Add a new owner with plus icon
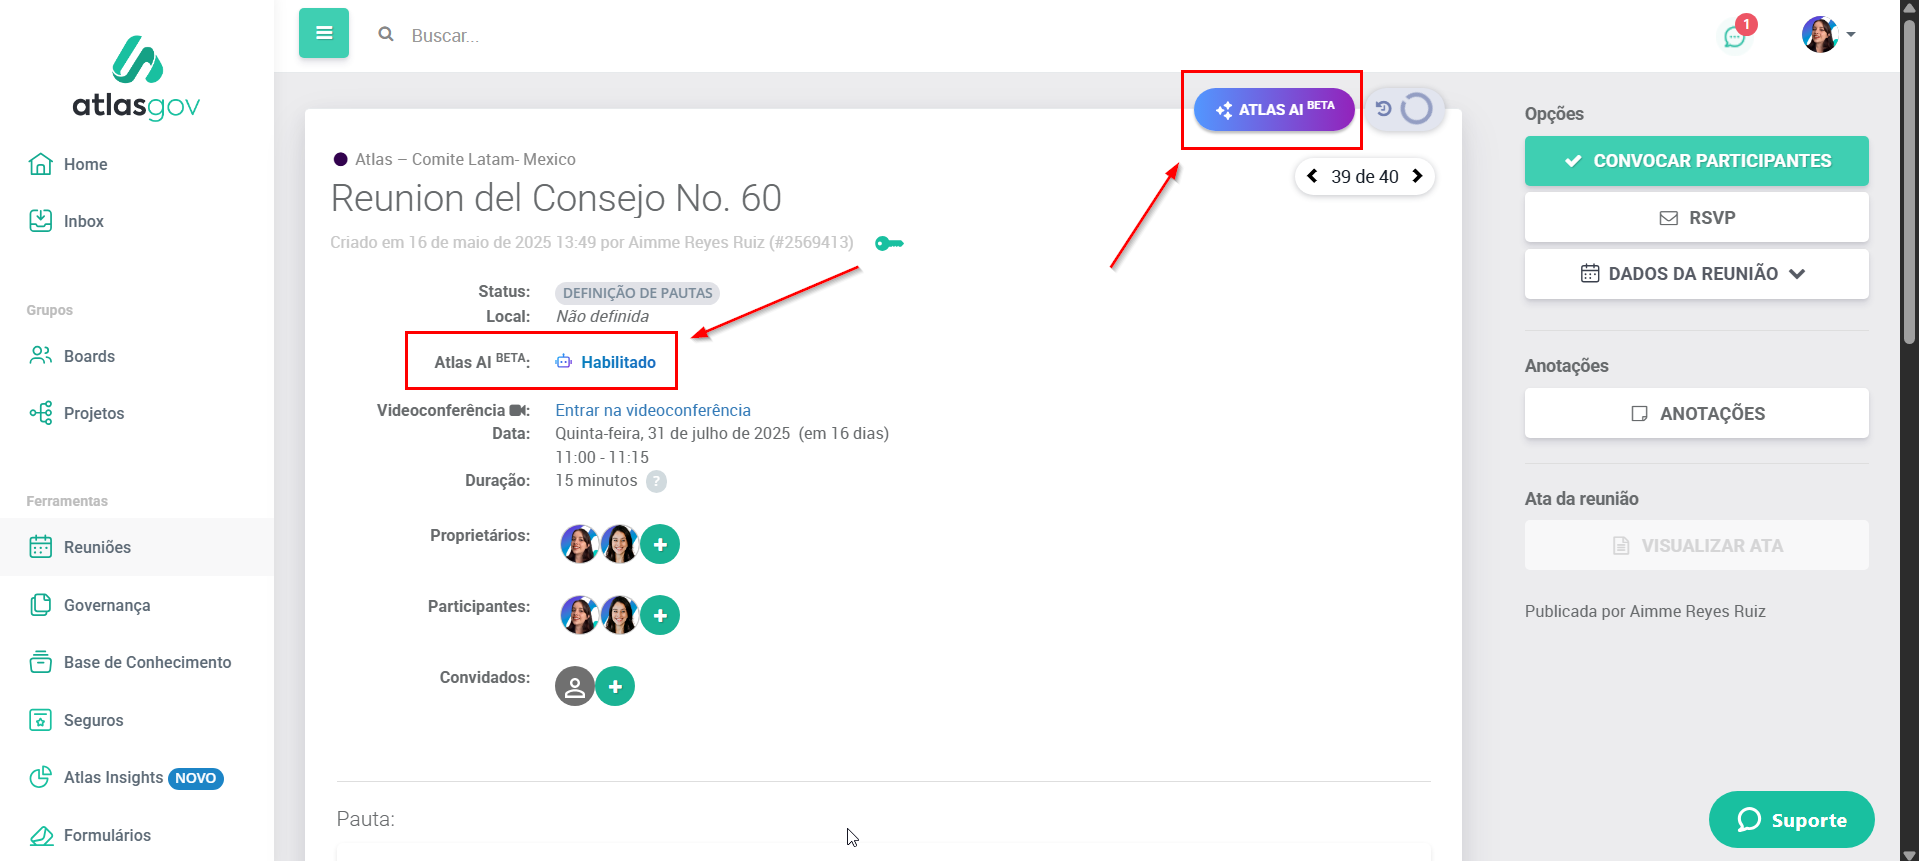 coord(660,545)
